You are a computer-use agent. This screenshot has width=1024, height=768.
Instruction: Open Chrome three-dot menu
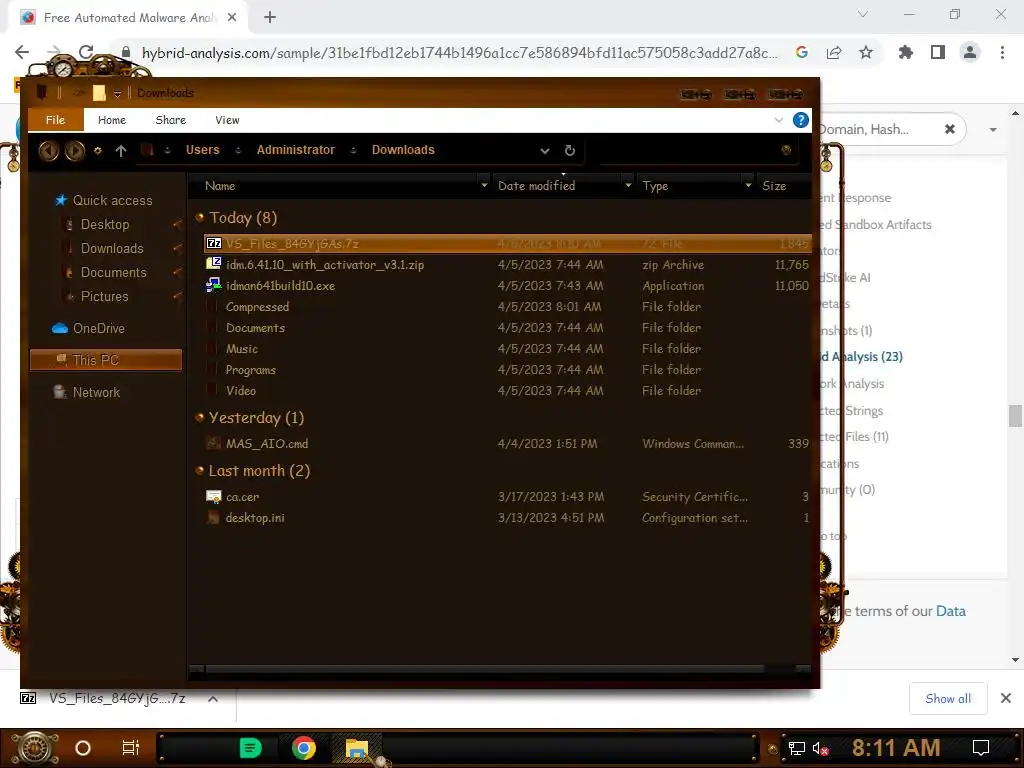[1002, 52]
